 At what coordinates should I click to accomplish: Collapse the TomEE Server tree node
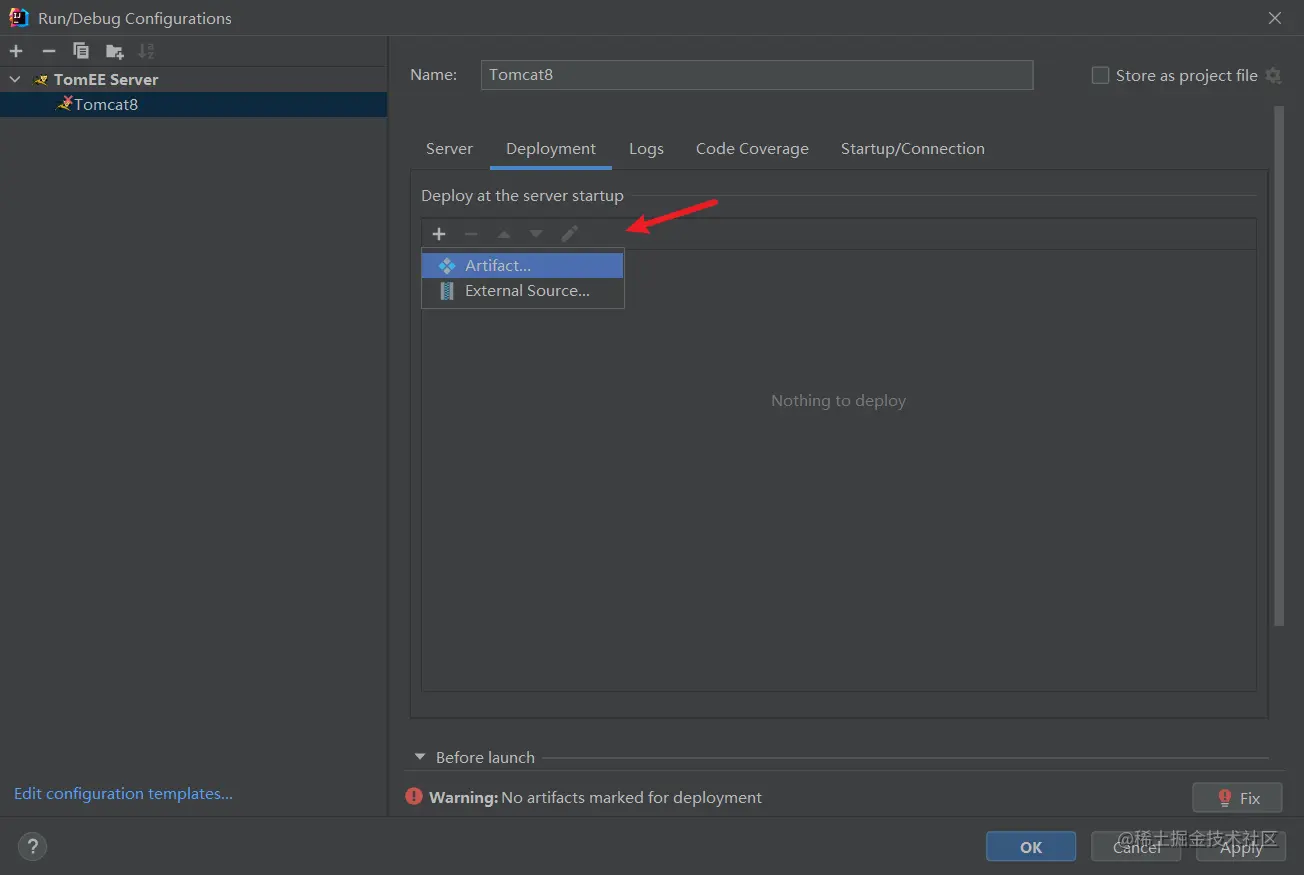pyautogui.click(x=15, y=79)
